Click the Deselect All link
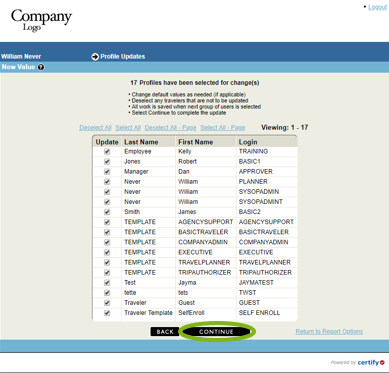Image resolution: width=389 pixels, height=373 pixels. 95,128
